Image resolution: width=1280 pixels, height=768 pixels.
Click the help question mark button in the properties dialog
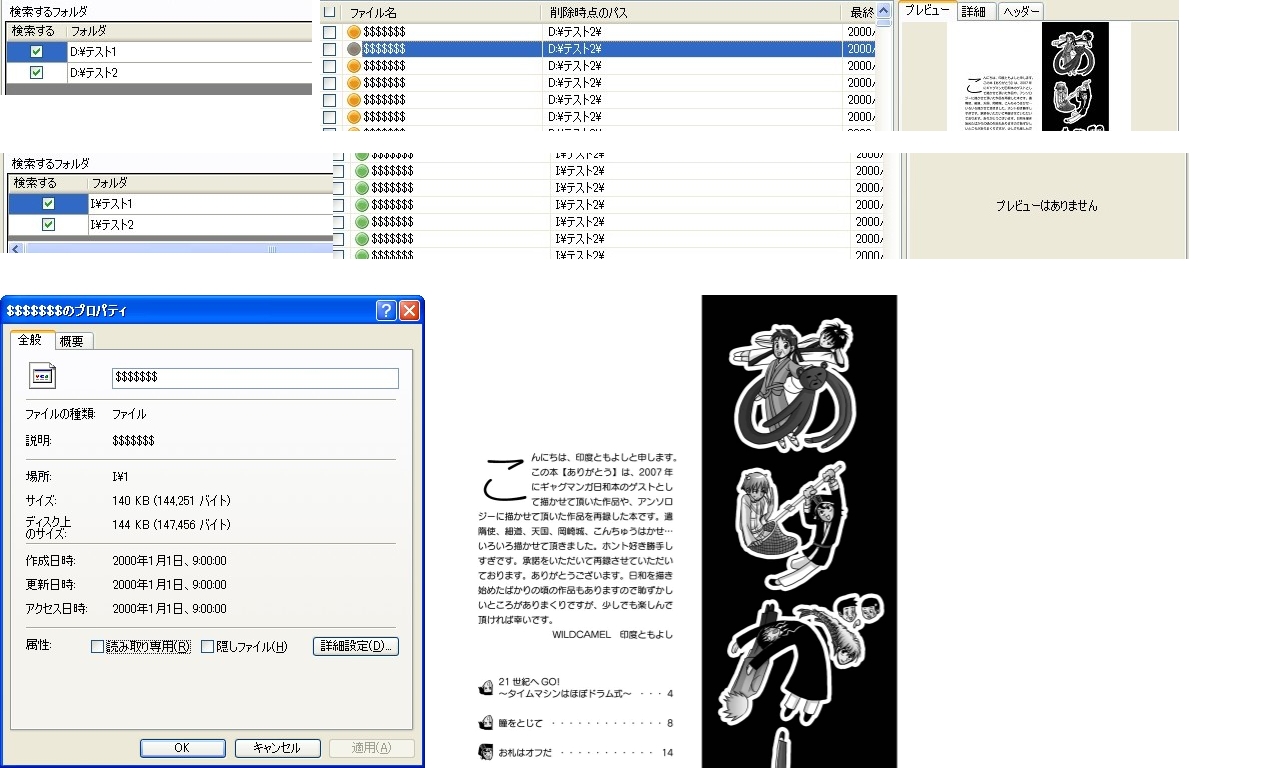[x=386, y=311]
